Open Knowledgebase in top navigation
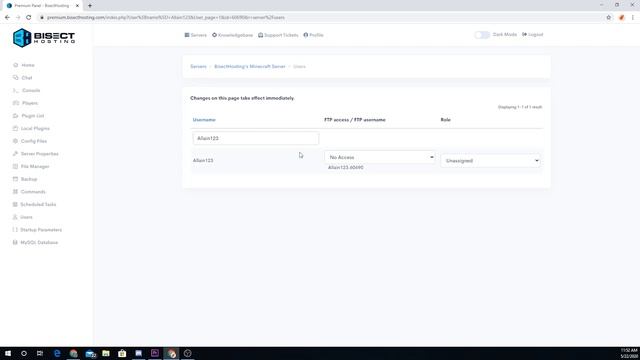 [232, 35]
